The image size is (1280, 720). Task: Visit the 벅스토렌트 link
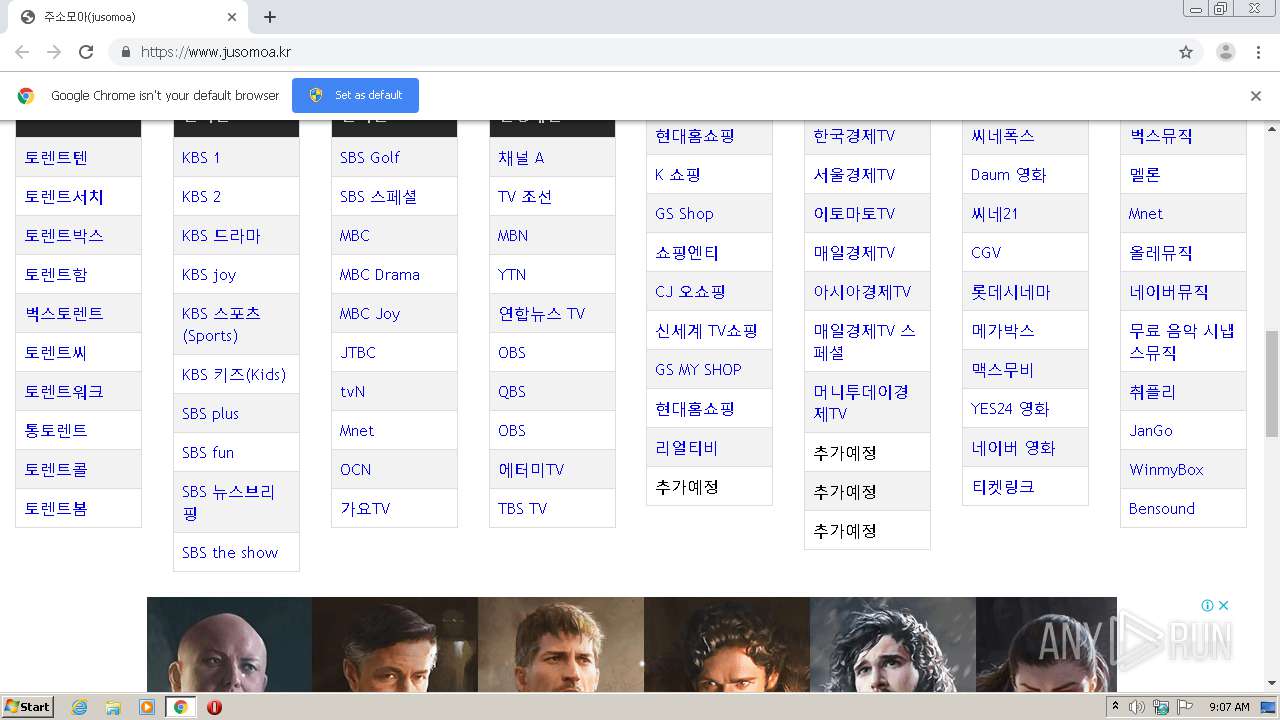coord(64,314)
